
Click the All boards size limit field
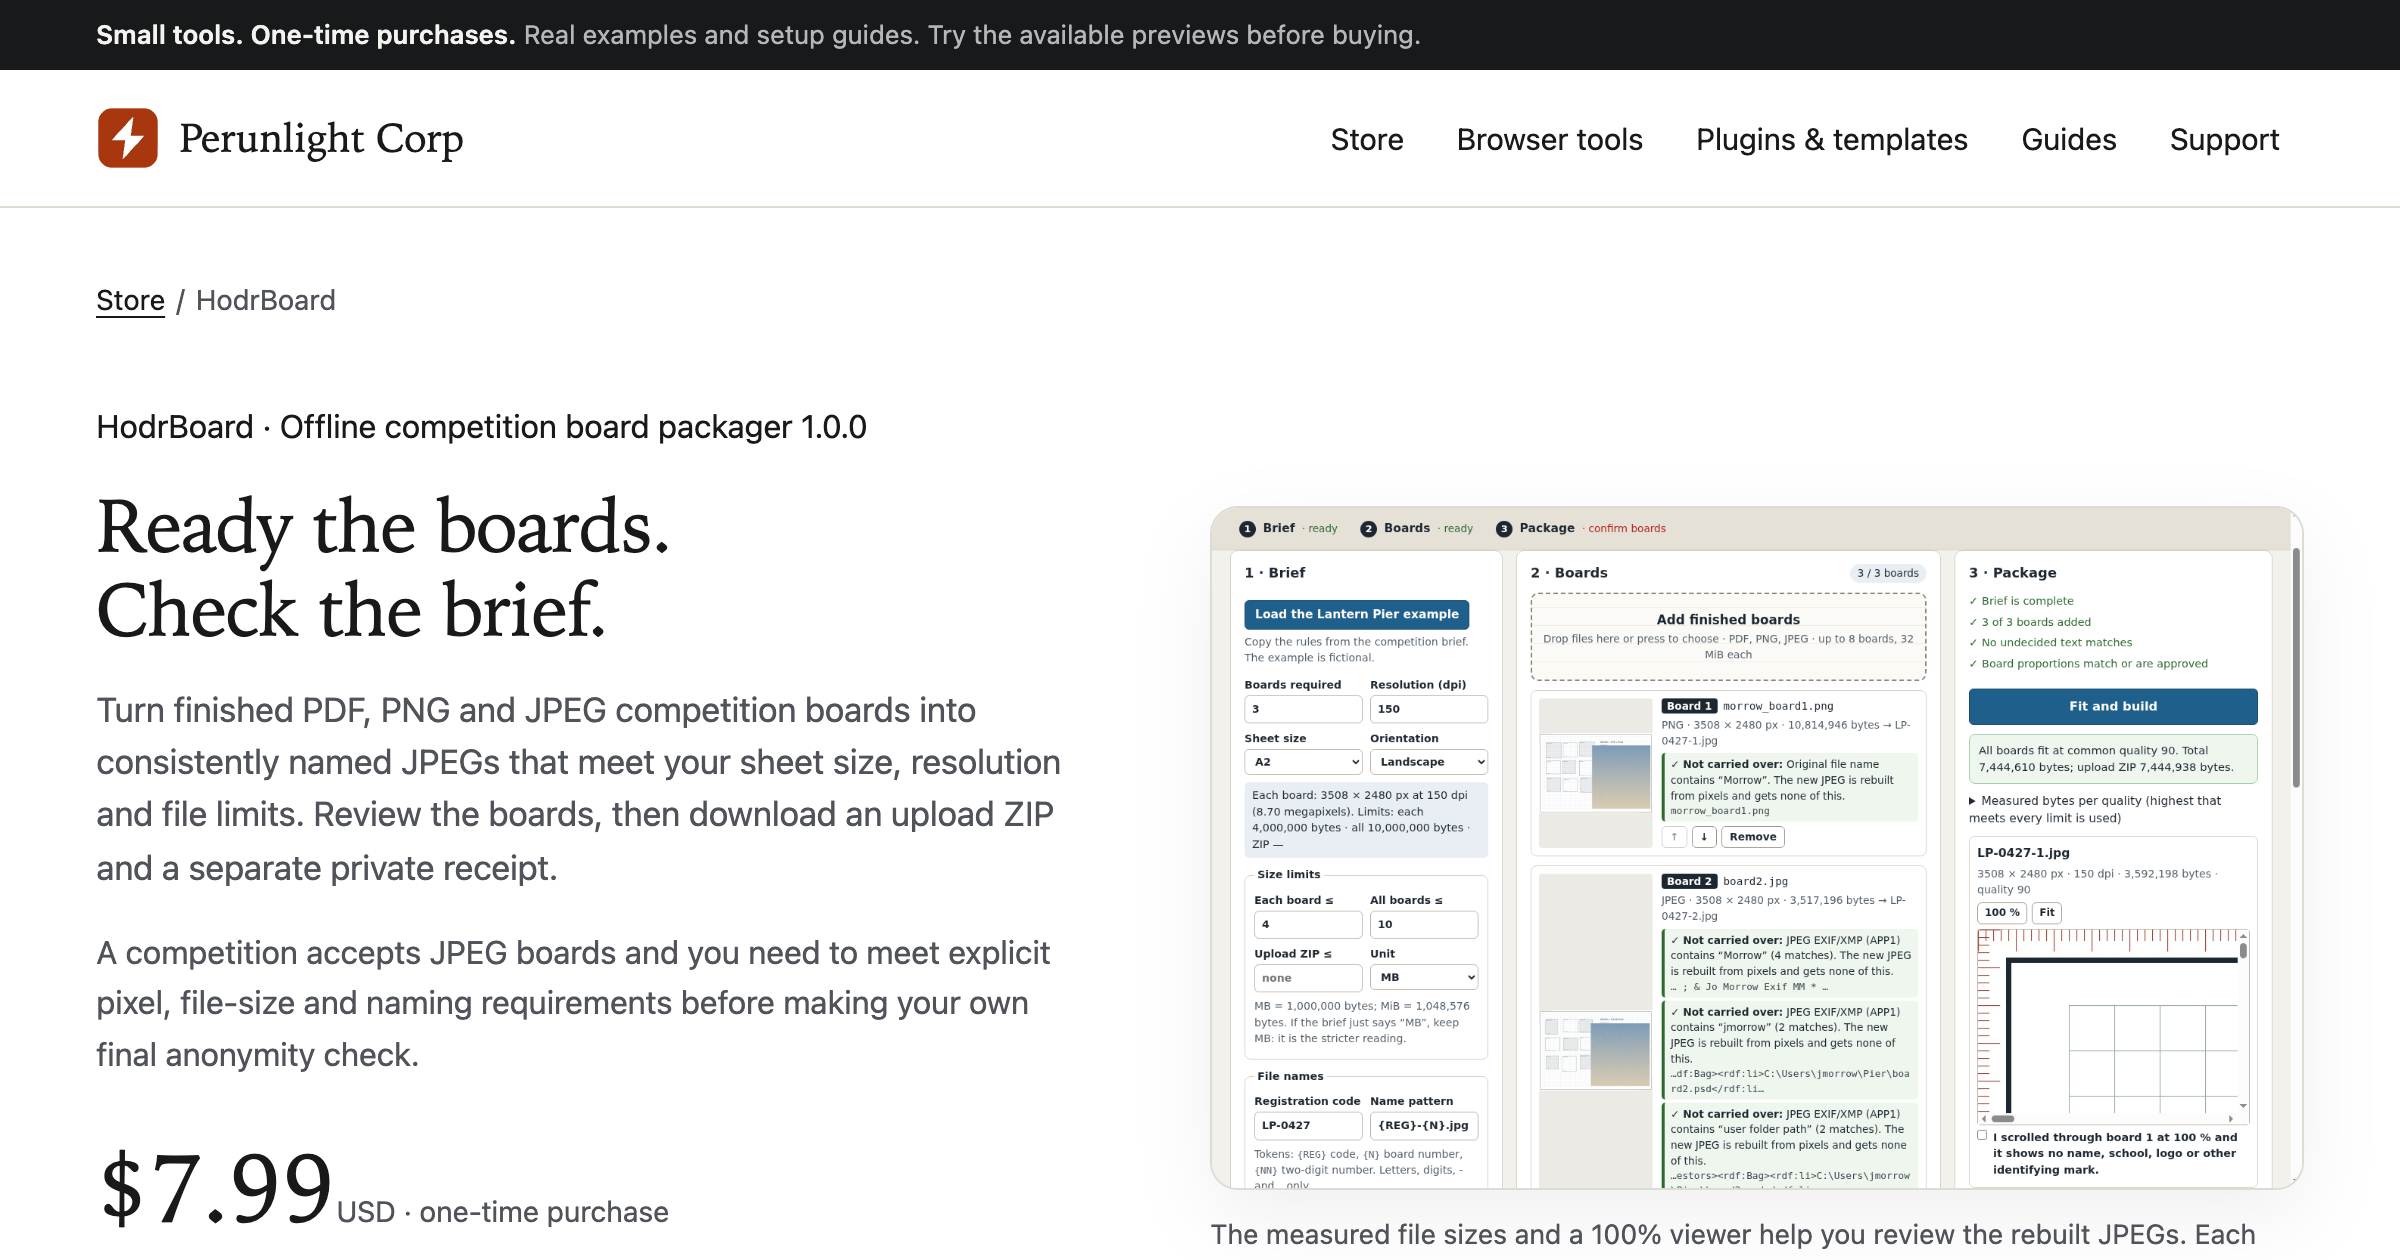point(1424,924)
